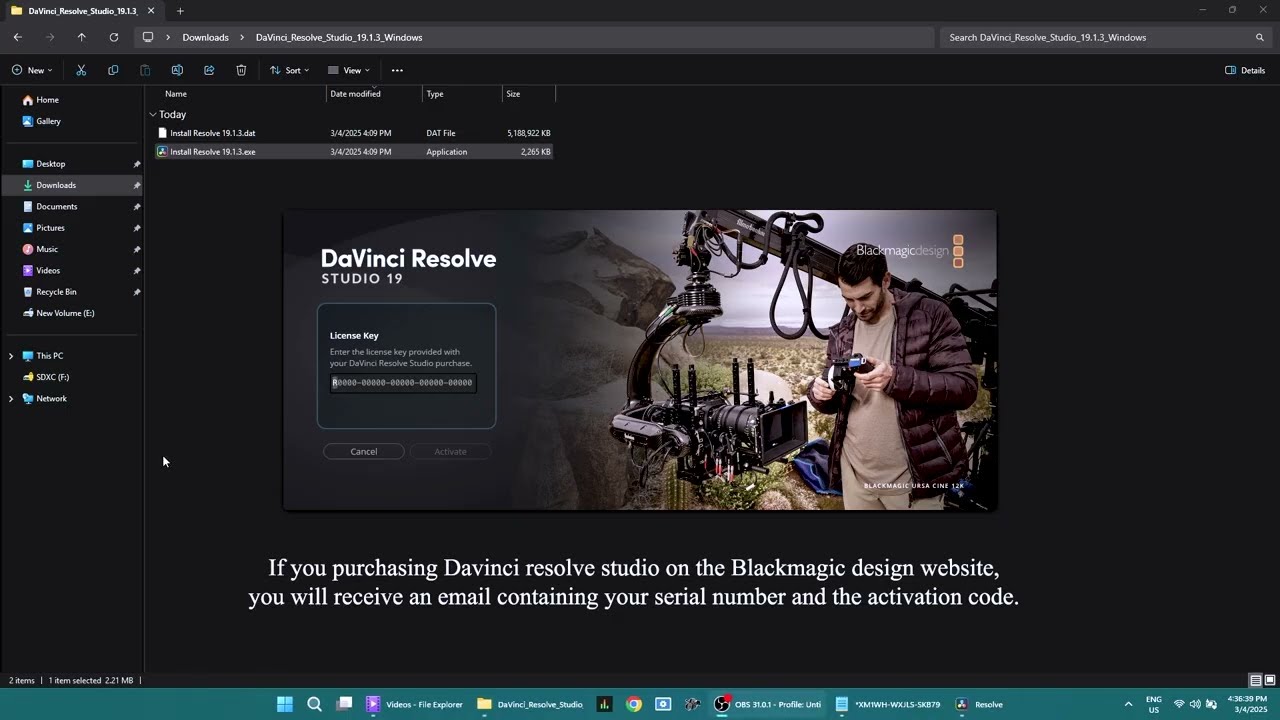Image resolution: width=1280 pixels, height=720 pixels.
Task: Open the New item dropdown
Action: click(x=32, y=70)
